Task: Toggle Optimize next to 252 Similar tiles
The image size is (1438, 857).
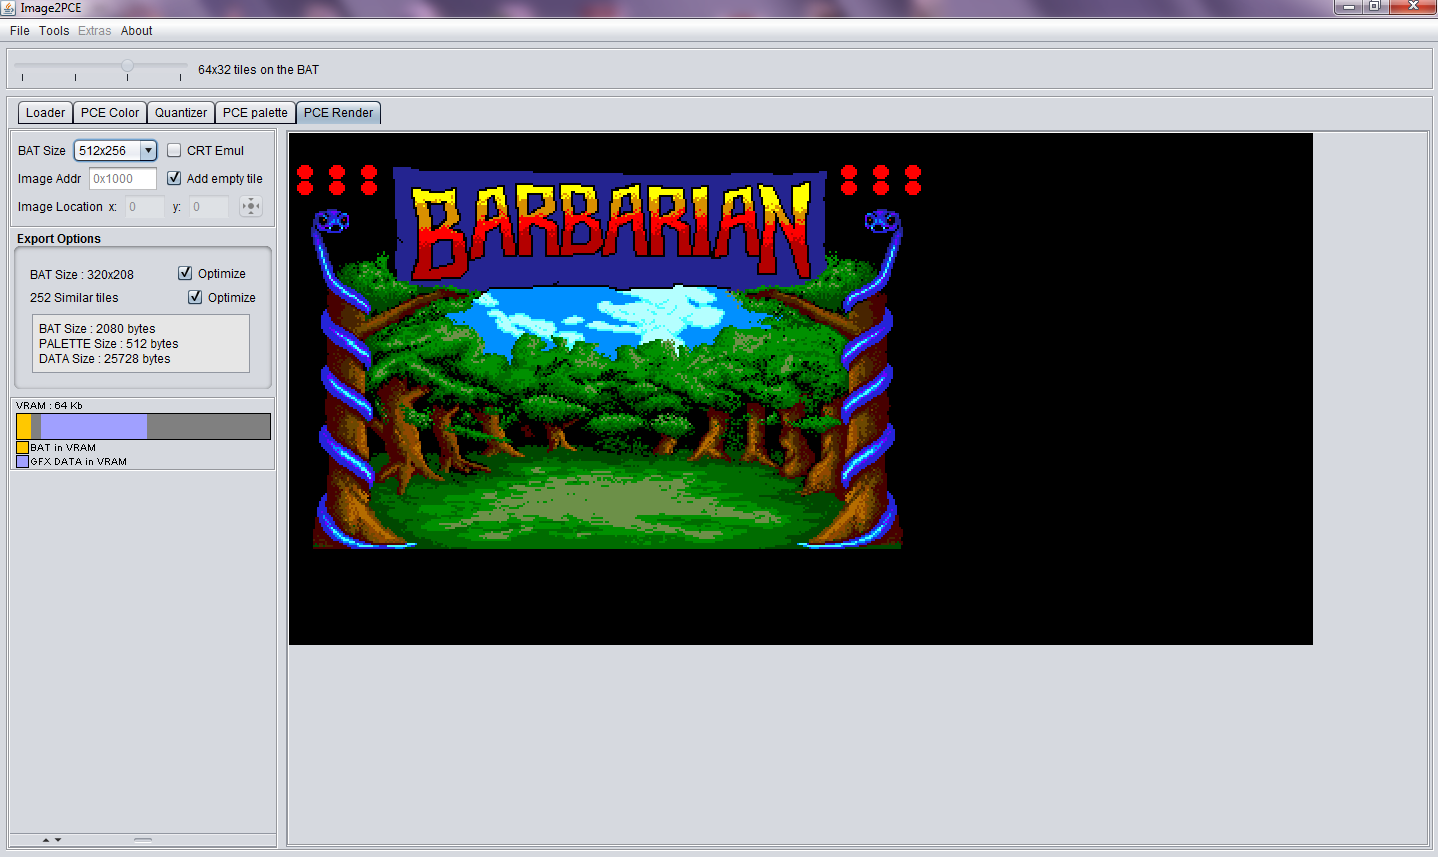Action: click(x=195, y=297)
